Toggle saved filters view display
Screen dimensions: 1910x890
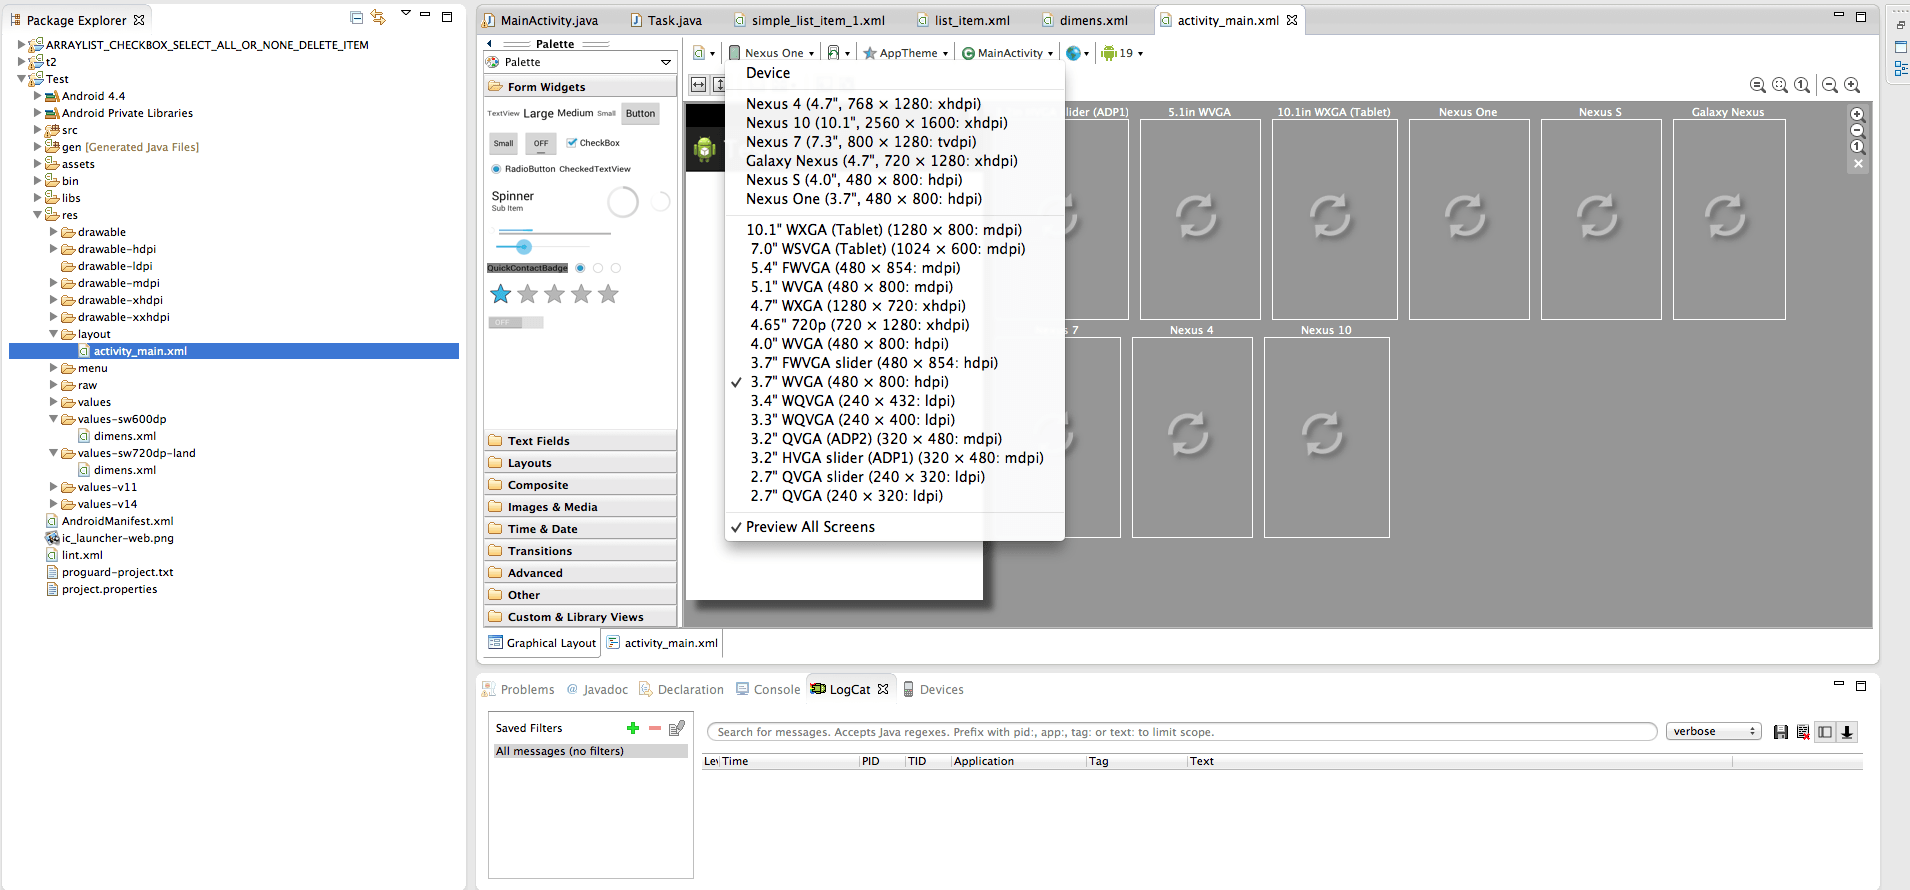coord(1825,732)
